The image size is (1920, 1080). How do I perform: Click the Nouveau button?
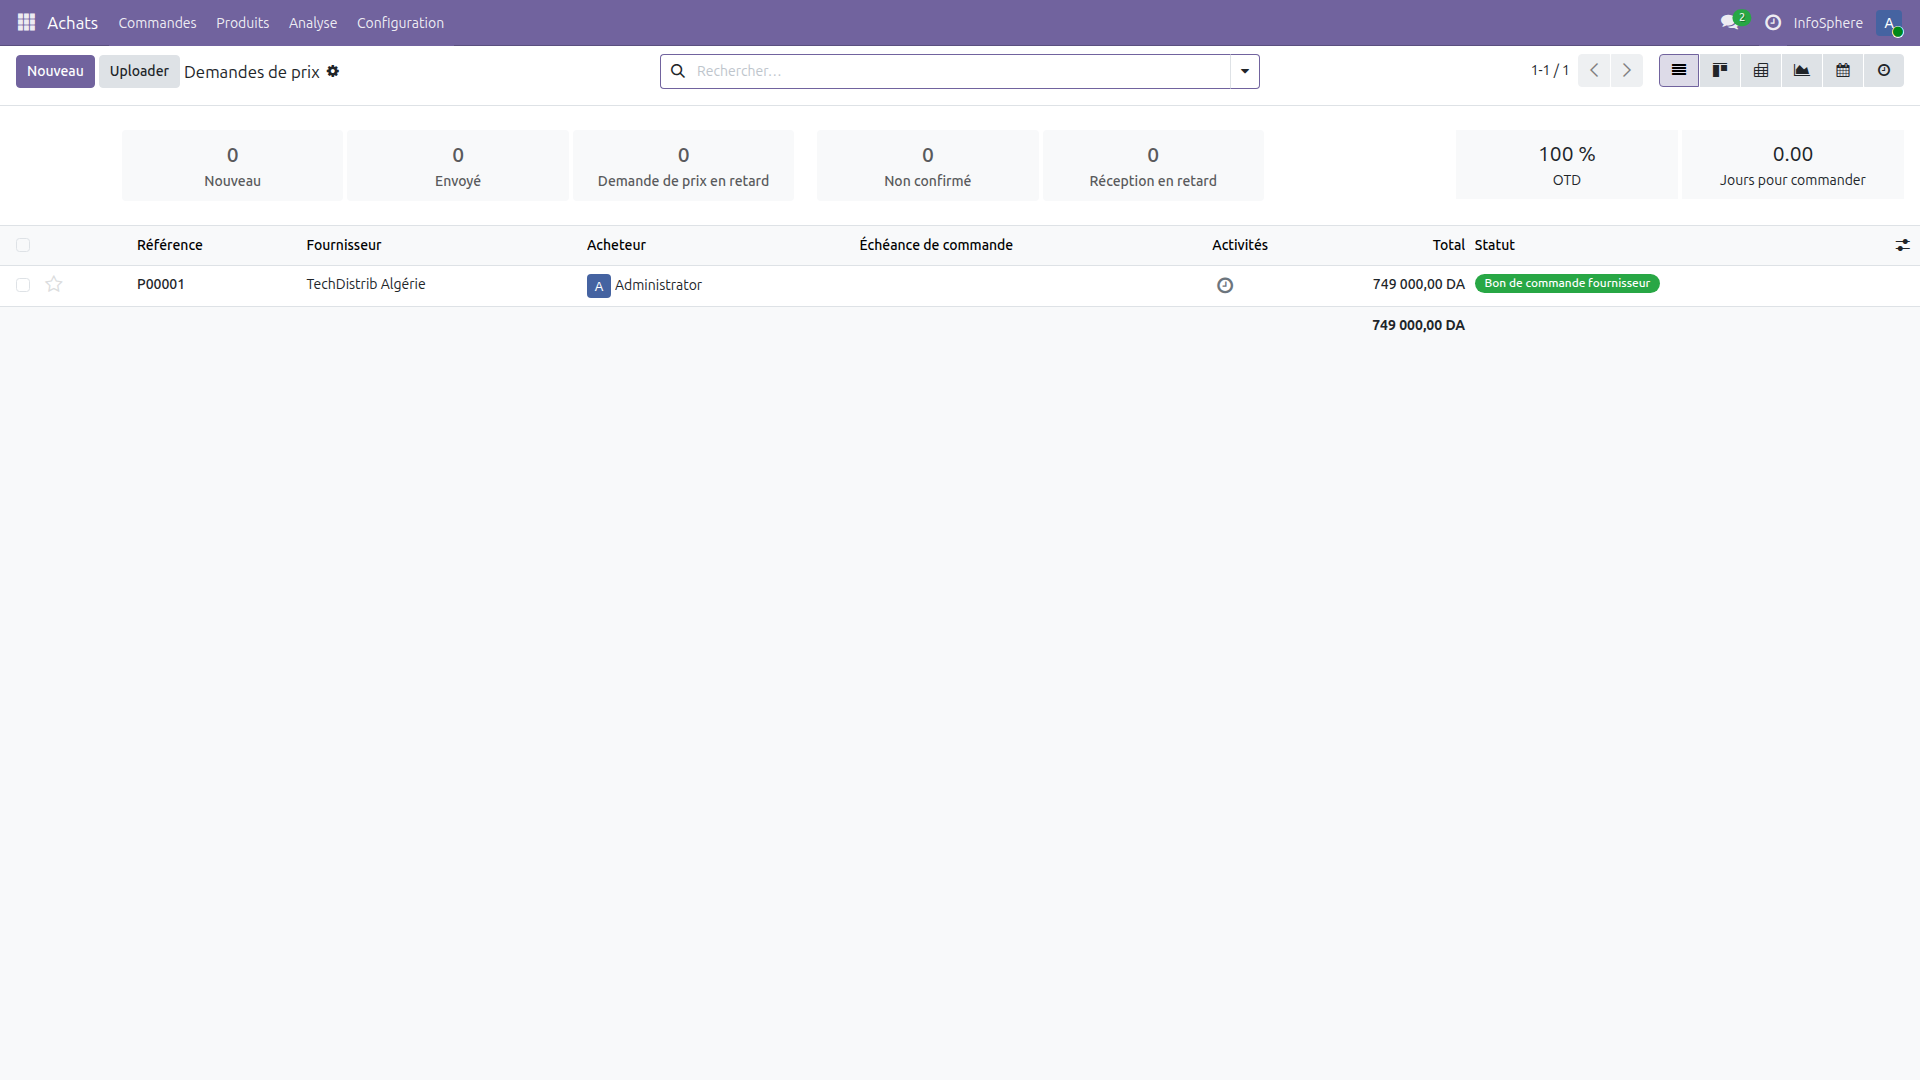pos(55,71)
